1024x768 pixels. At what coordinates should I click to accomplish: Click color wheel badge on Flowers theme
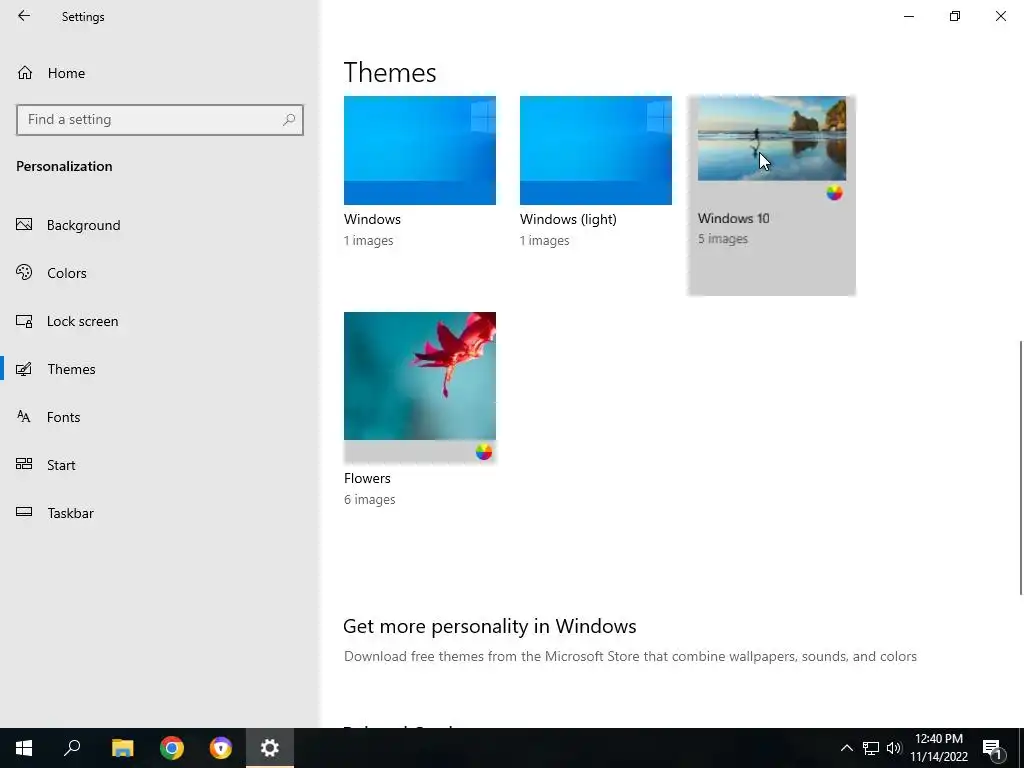tap(483, 452)
